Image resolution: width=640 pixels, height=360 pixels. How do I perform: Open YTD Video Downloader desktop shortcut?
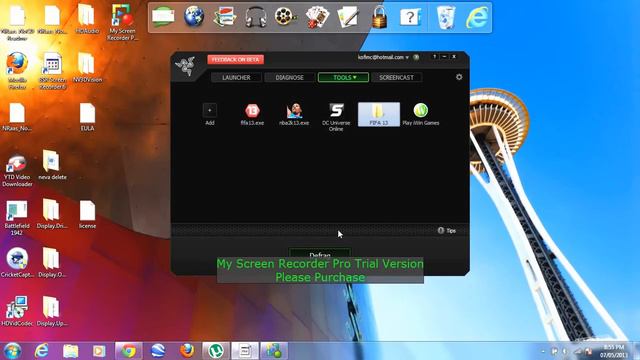pyautogui.click(x=17, y=170)
